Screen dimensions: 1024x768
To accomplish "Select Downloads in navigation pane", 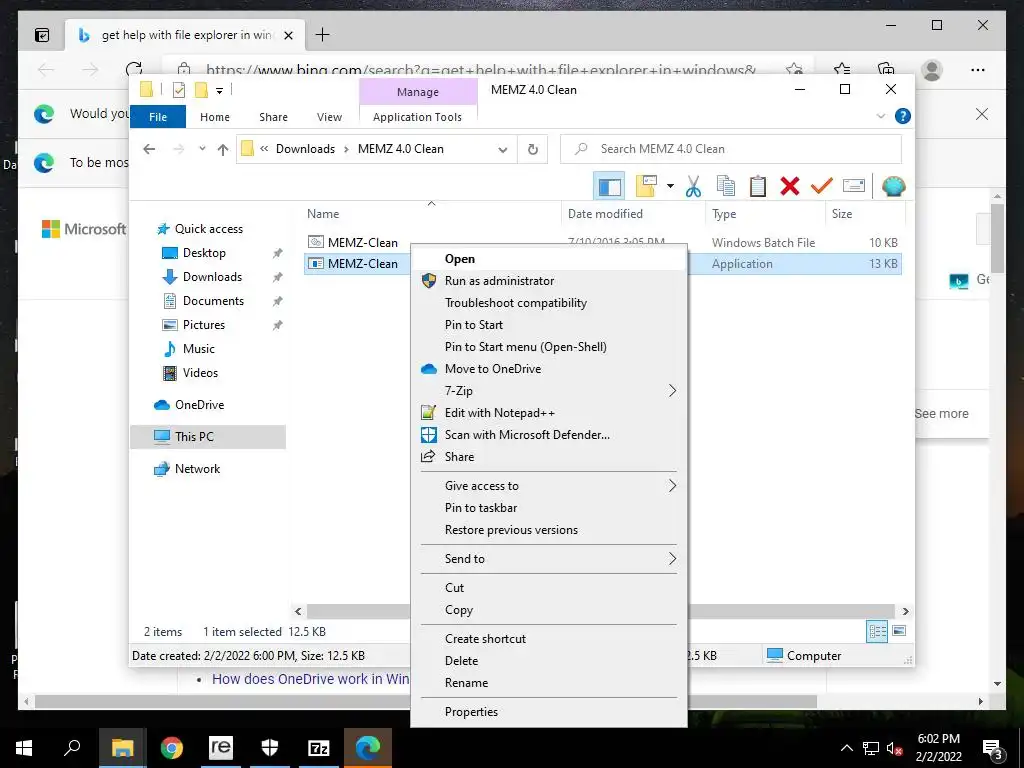I will pos(212,277).
